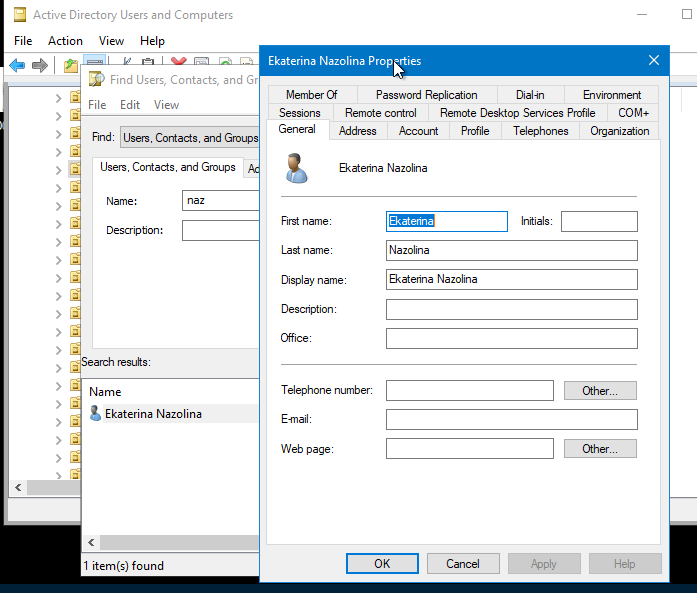Select the Organization tab
This screenshot has height=593, width=697.
point(620,131)
